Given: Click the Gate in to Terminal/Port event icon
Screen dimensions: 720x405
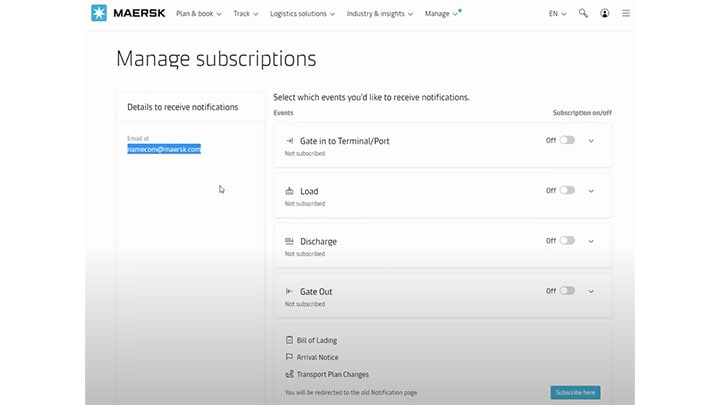Looking at the screenshot, I should [289, 141].
